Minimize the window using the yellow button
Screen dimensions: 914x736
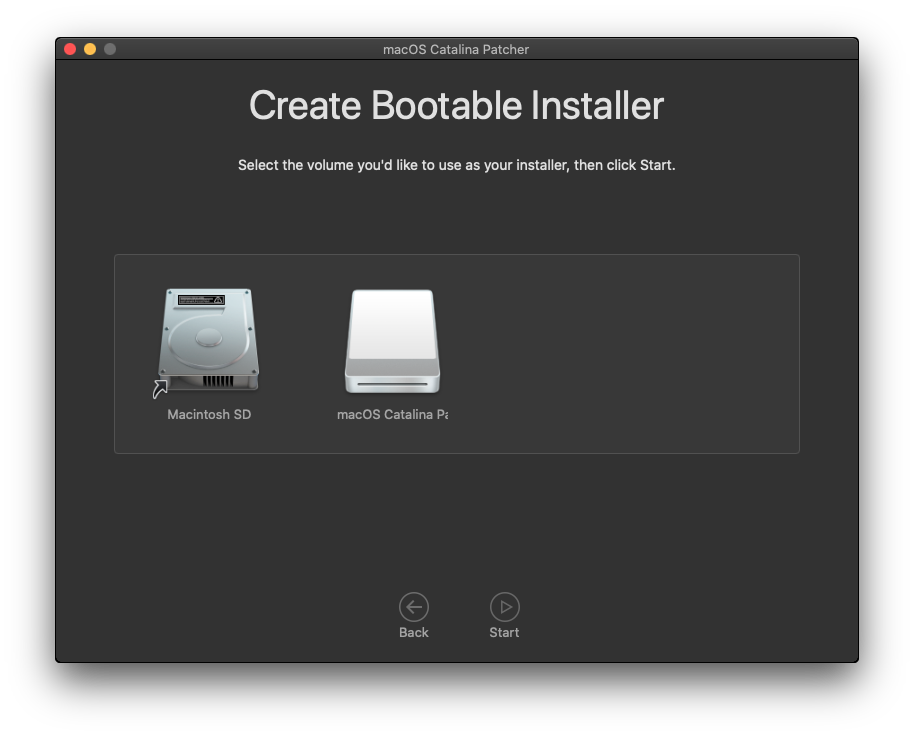click(90, 49)
